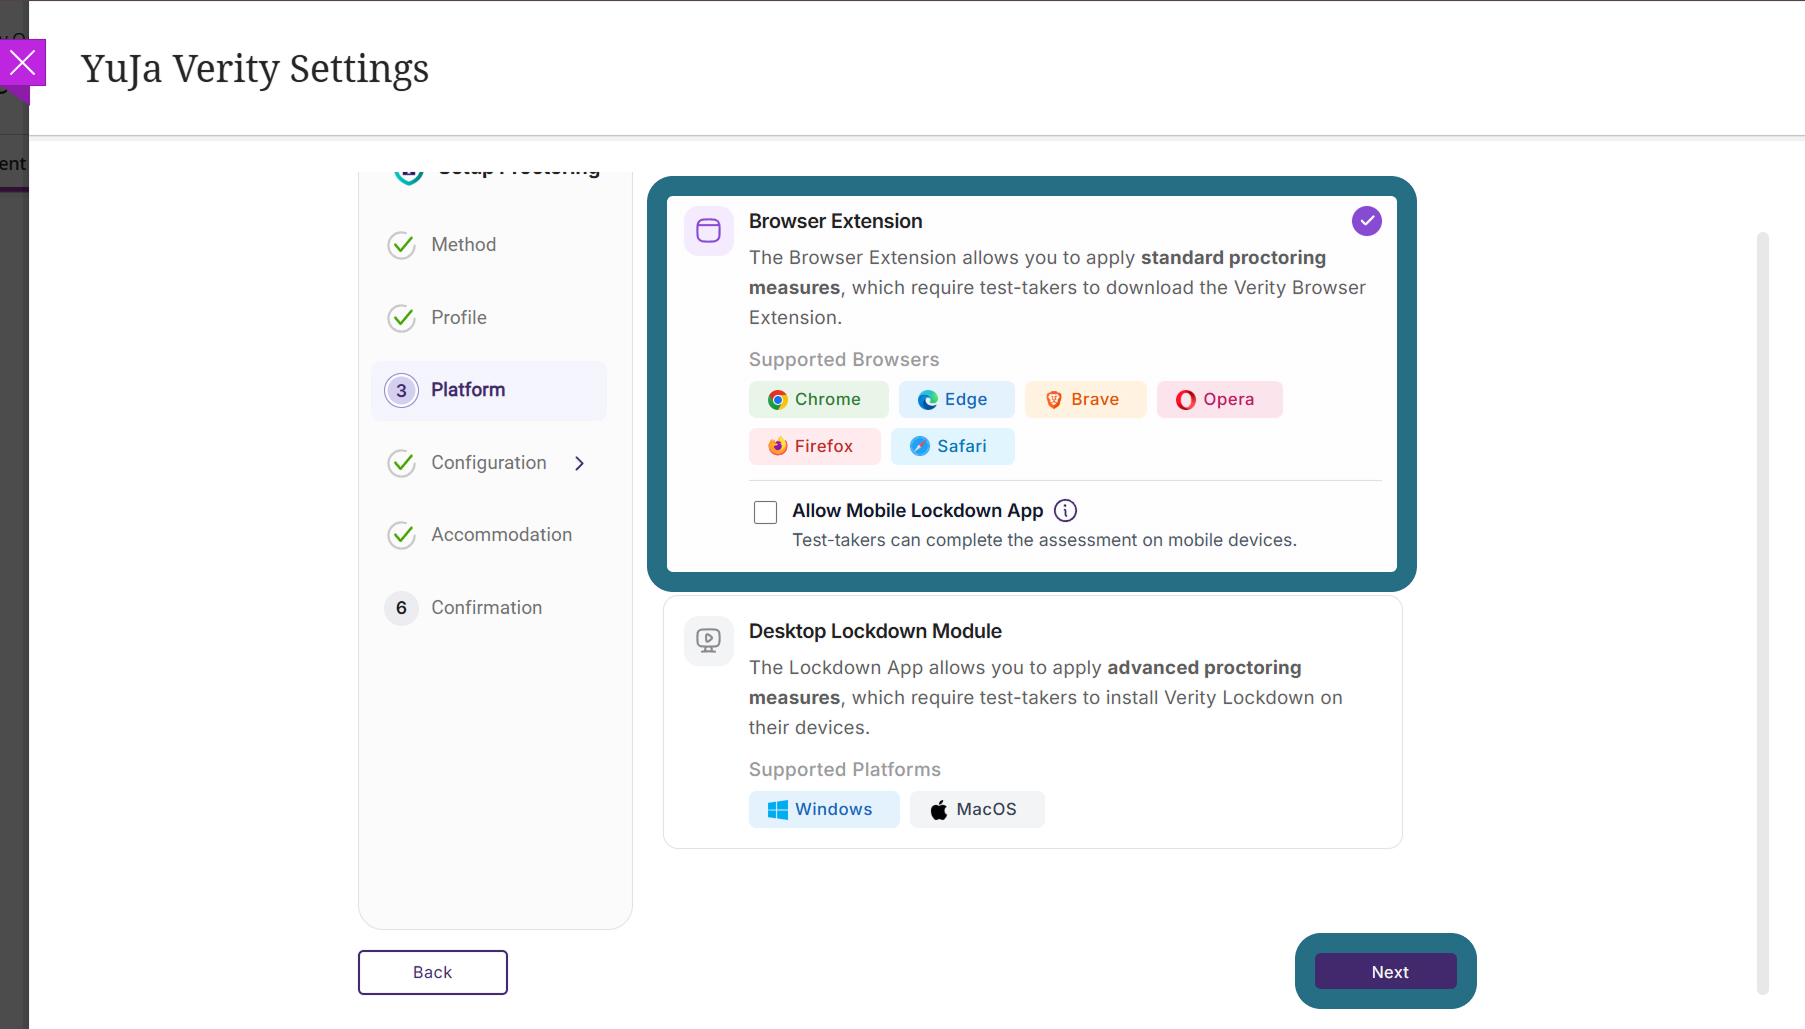Go to the Method step
The image size is (1805, 1029).
click(x=463, y=245)
